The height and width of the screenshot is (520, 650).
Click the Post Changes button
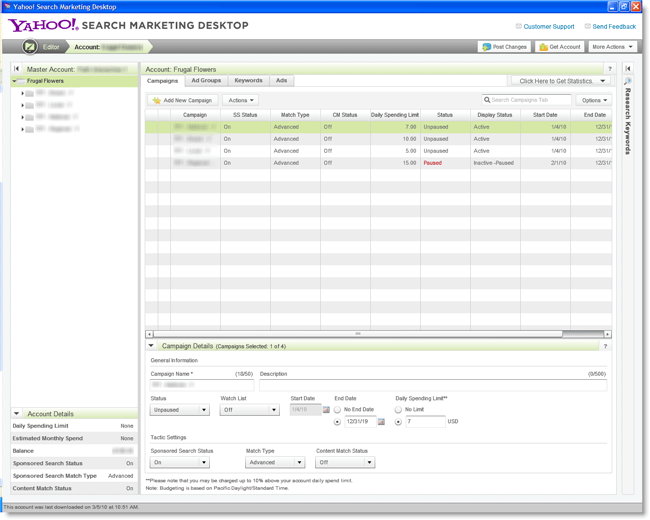[505, 47]
